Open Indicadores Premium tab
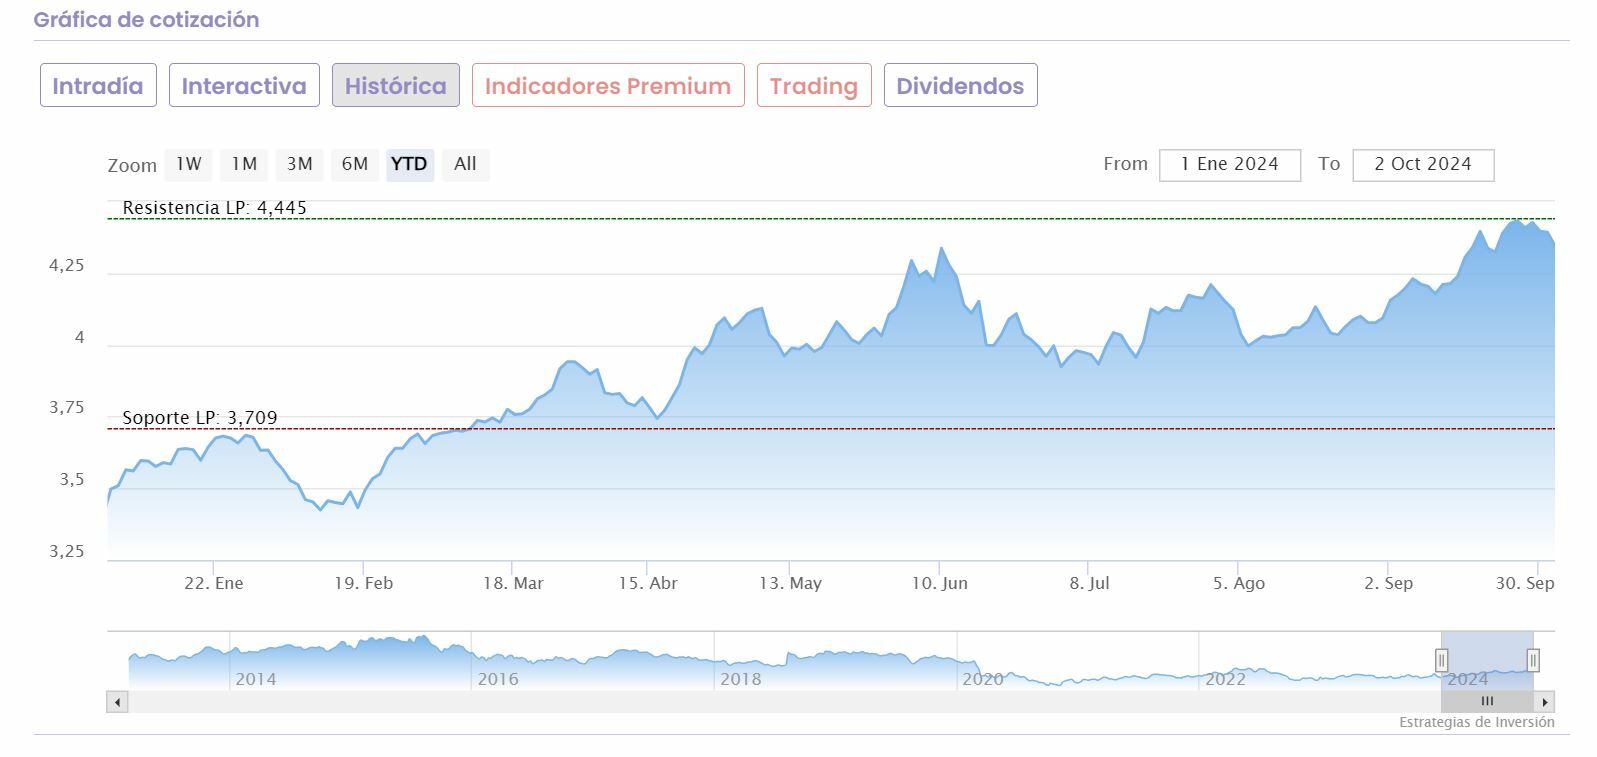 (608, 86)
